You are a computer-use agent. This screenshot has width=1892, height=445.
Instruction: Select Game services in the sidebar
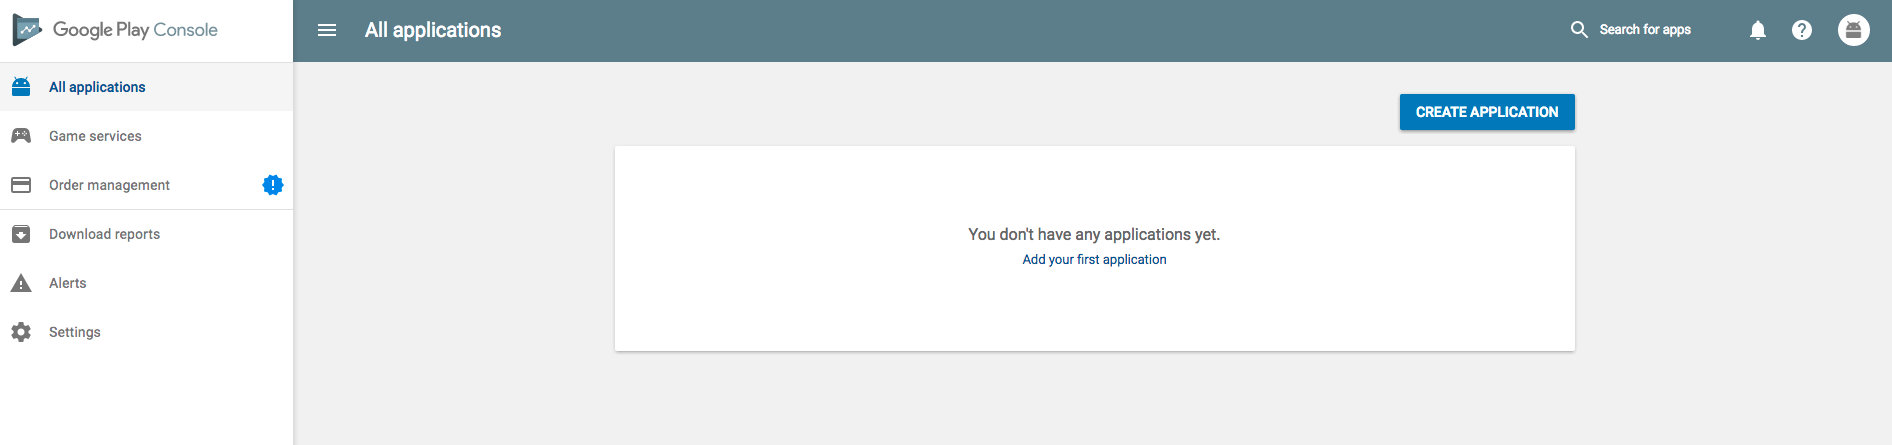click(x=95, y=136)
